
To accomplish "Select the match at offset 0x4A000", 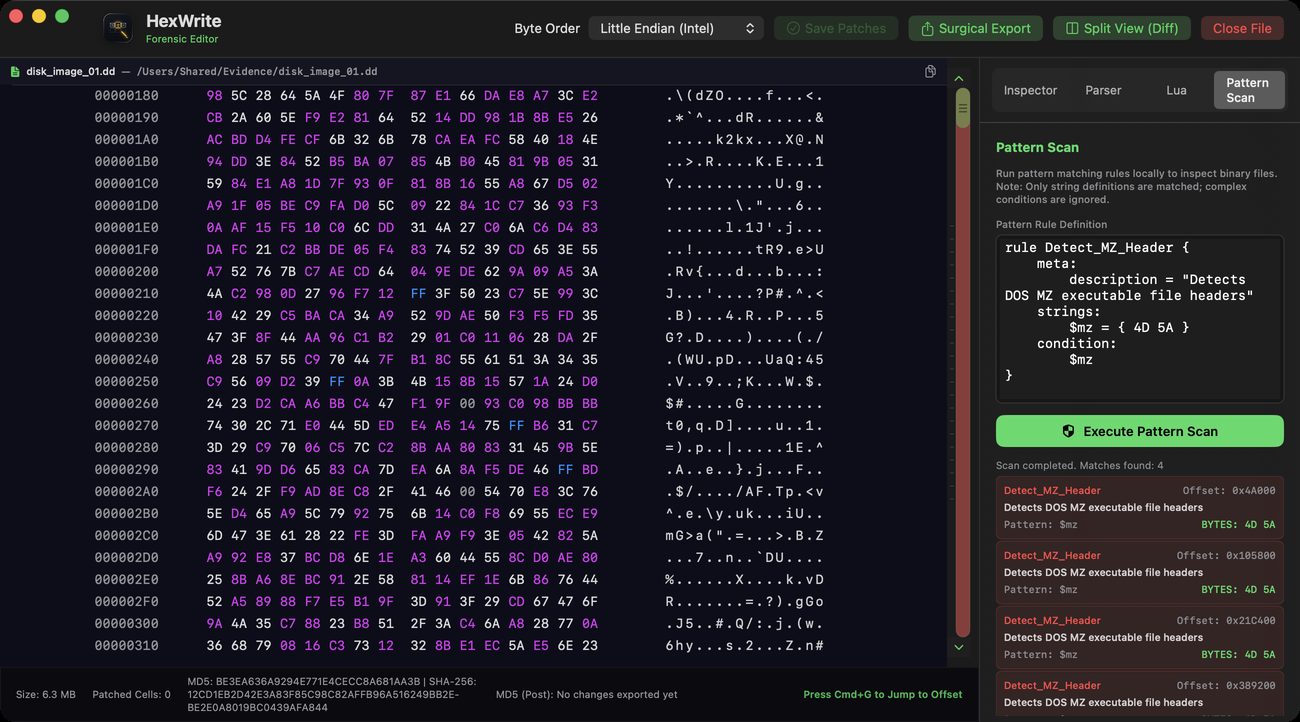I will tap(1139, 506).
